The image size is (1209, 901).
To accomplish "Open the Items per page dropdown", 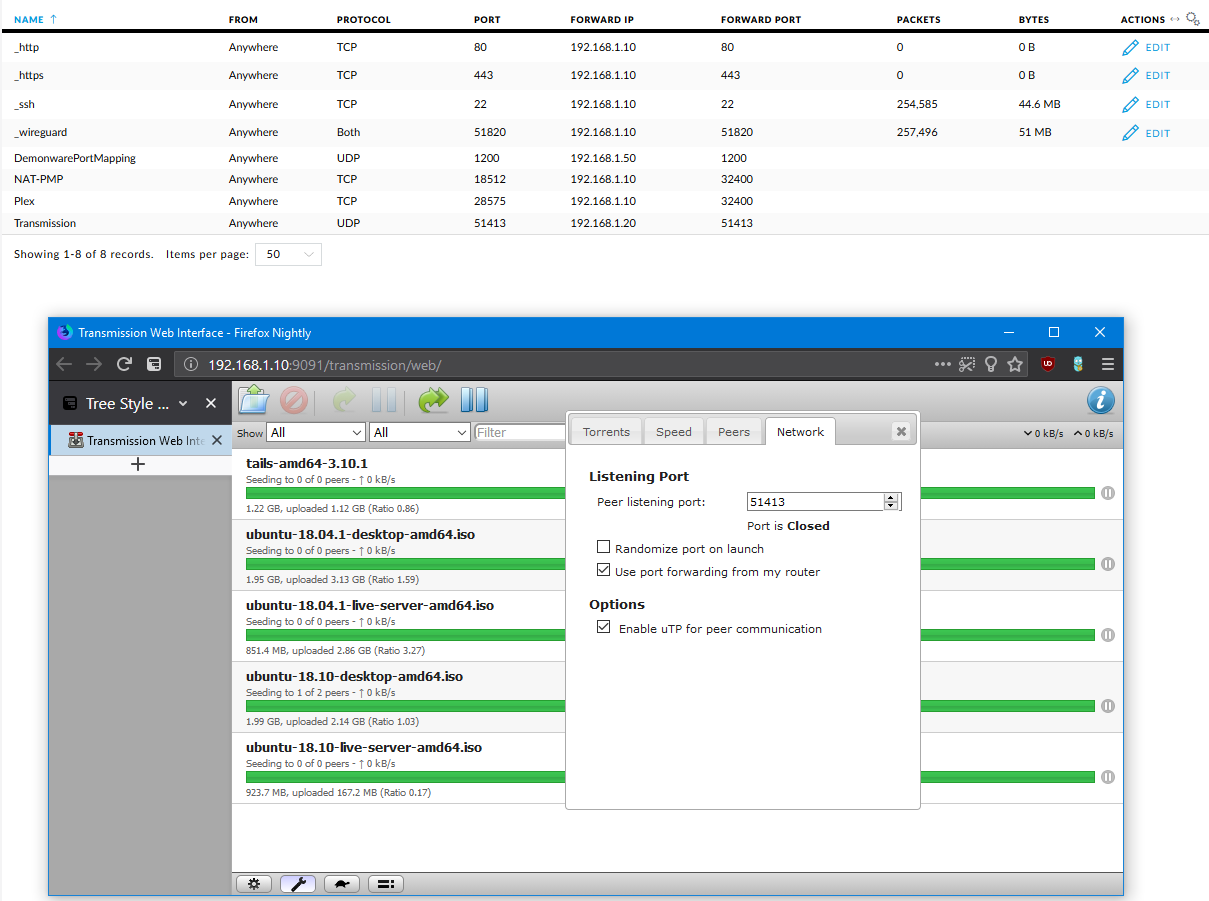I will 288,255.
